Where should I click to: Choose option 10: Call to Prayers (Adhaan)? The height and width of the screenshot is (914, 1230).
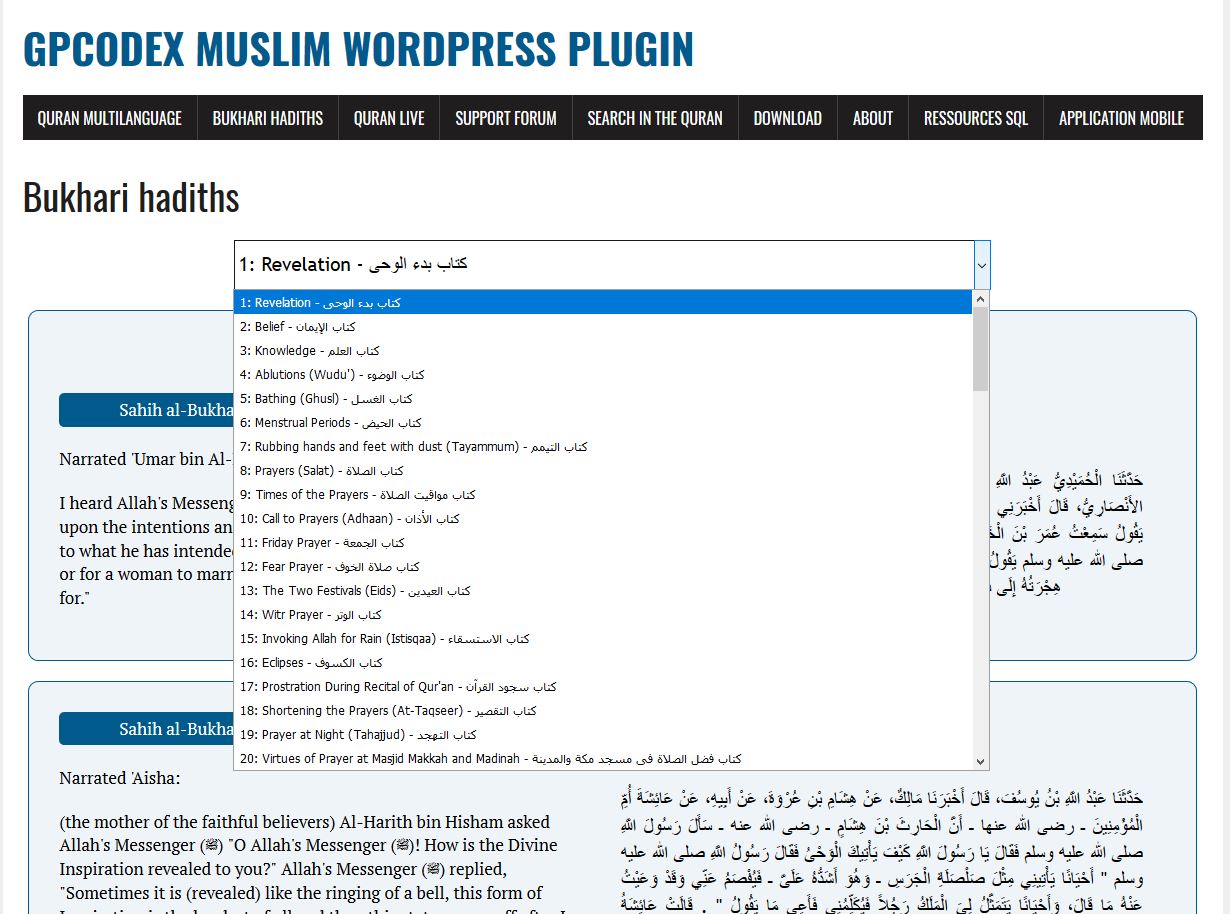point(603,518)
